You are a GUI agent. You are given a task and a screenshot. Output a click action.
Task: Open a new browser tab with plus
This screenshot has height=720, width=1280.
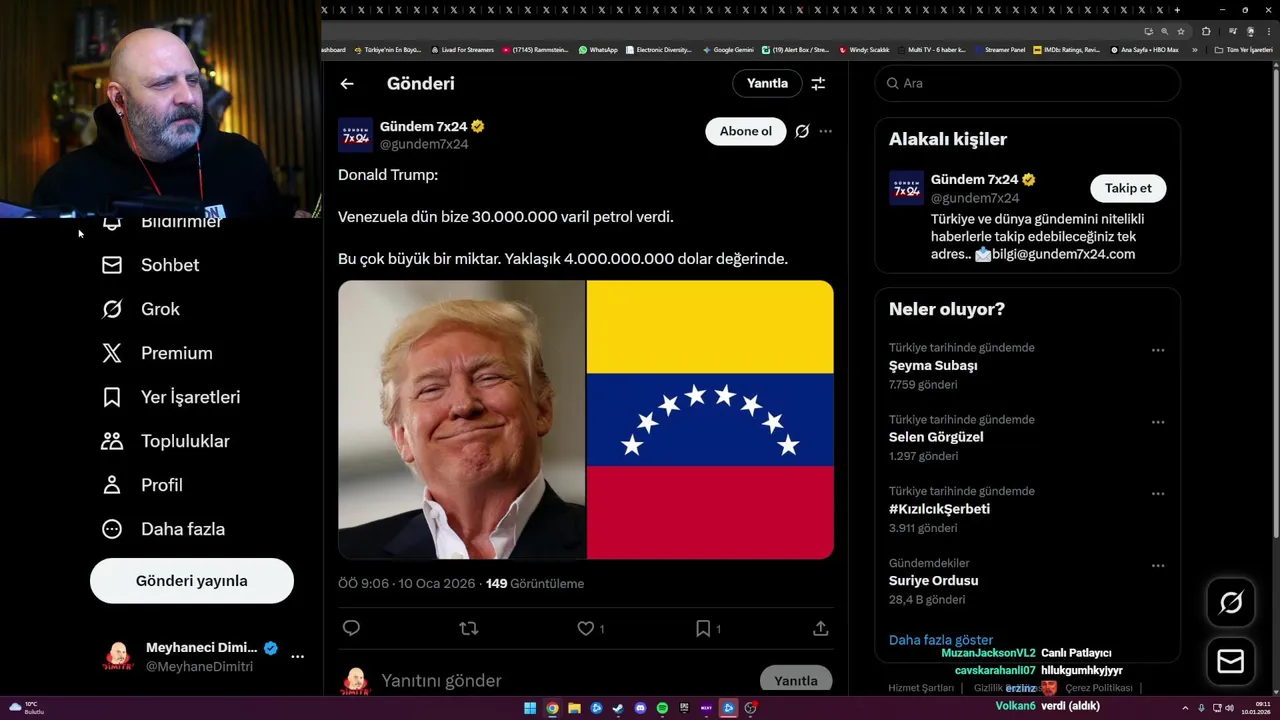point(1177,10)
